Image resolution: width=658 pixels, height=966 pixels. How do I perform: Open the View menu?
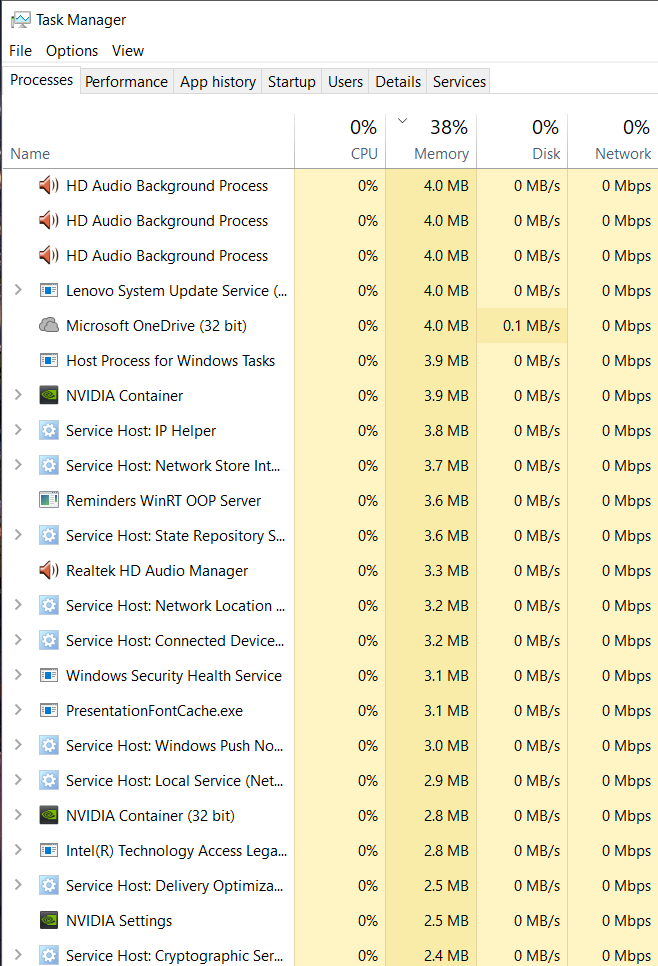coord(128,51)
